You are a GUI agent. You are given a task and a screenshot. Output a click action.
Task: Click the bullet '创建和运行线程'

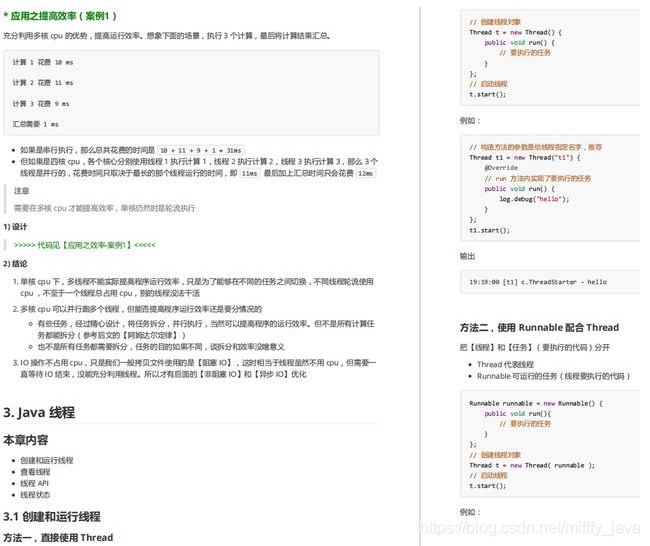pos(47,460)
